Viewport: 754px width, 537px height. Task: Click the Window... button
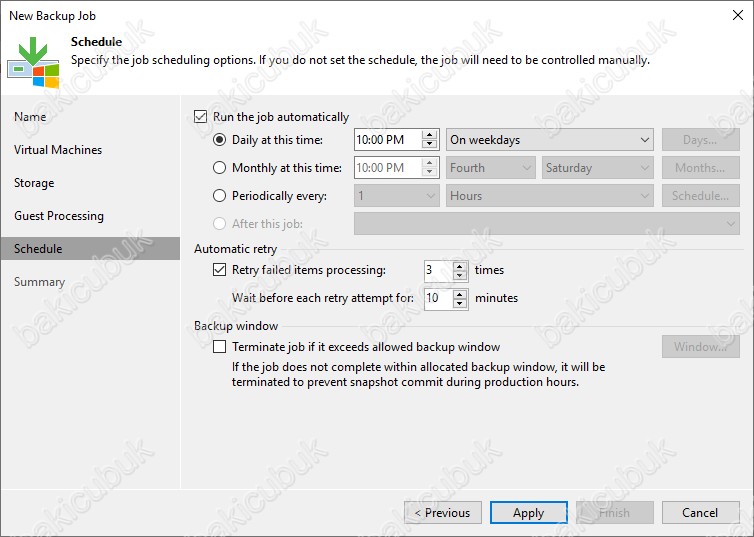[x=701, y=347]
